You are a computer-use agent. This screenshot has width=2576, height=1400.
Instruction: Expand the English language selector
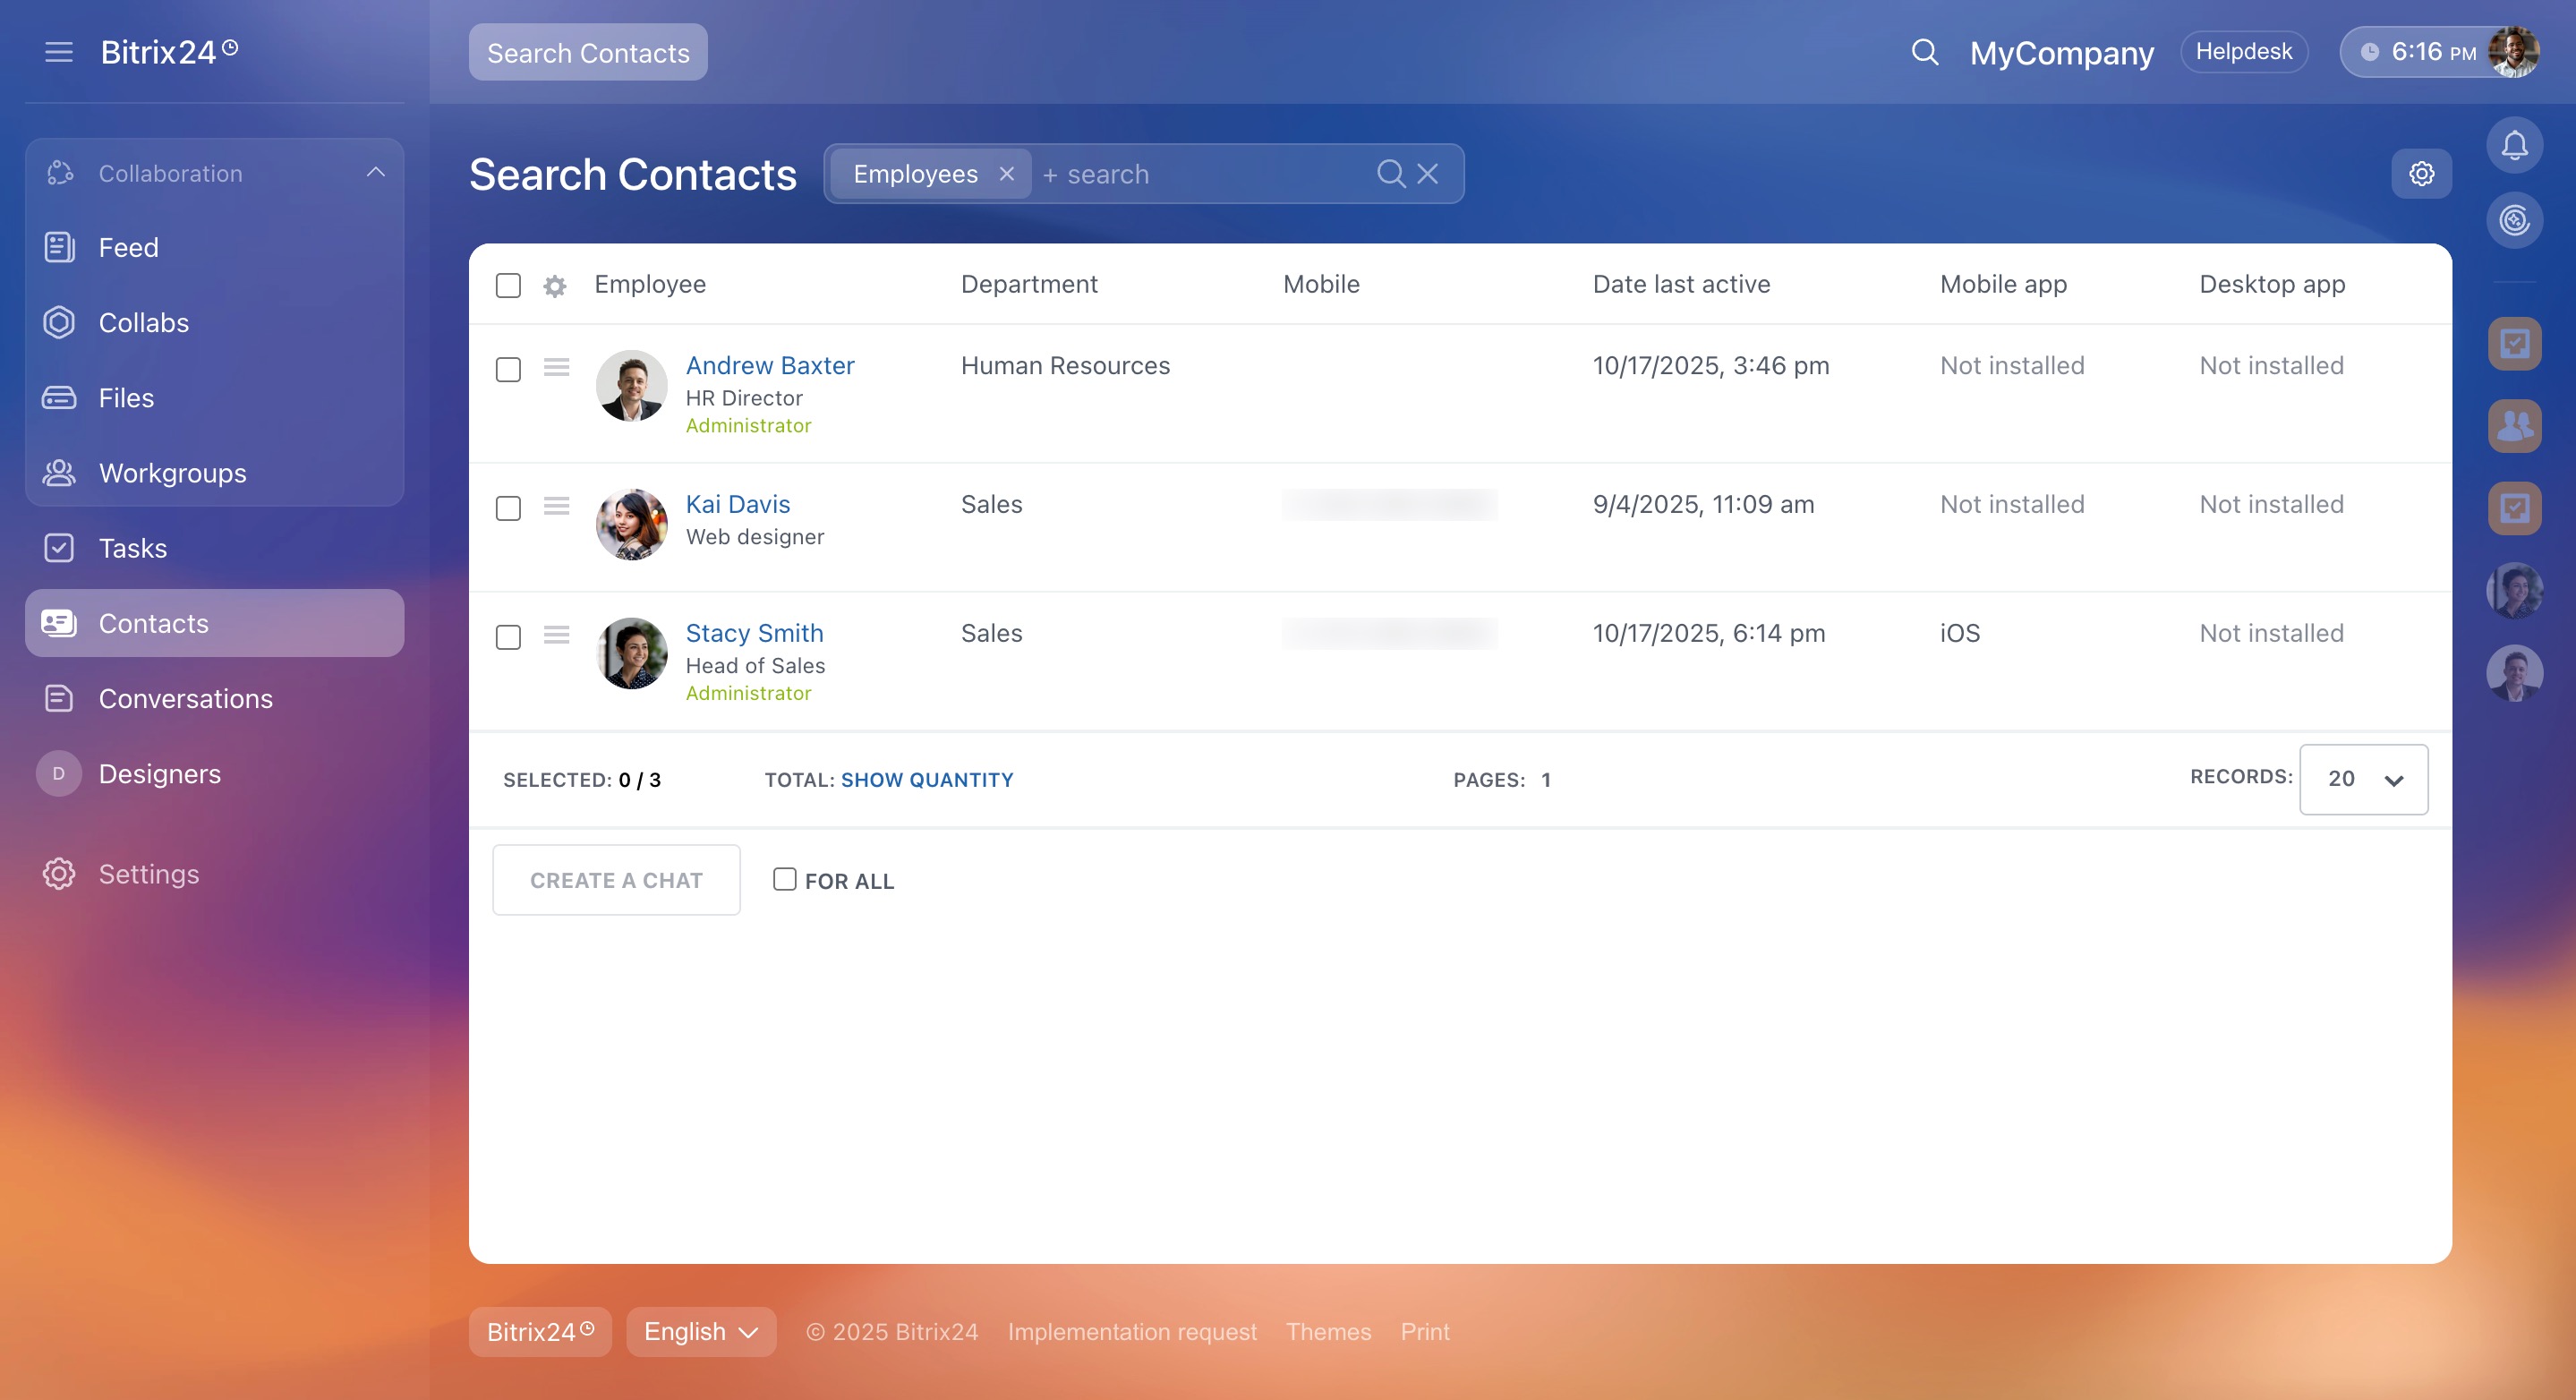pos(701,1332)
